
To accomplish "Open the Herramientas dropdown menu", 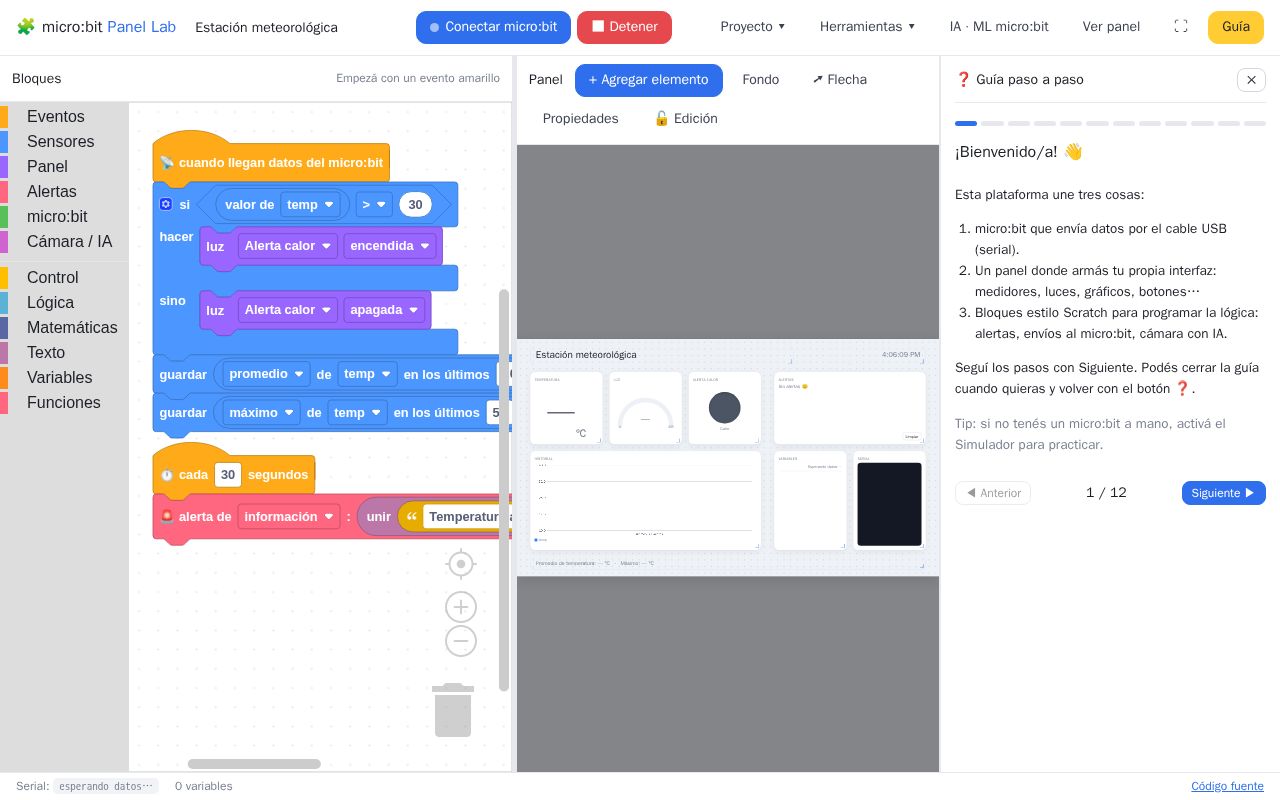I will pyautogui.click(x=867, y=27).
